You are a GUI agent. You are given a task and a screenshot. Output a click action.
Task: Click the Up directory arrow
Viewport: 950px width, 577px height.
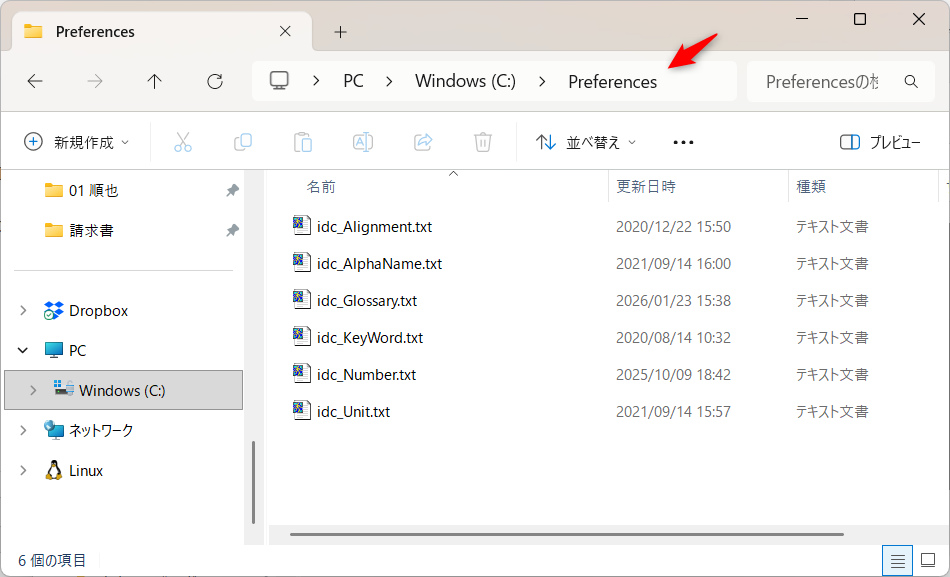pyautogui.click(x=154, y=82)
